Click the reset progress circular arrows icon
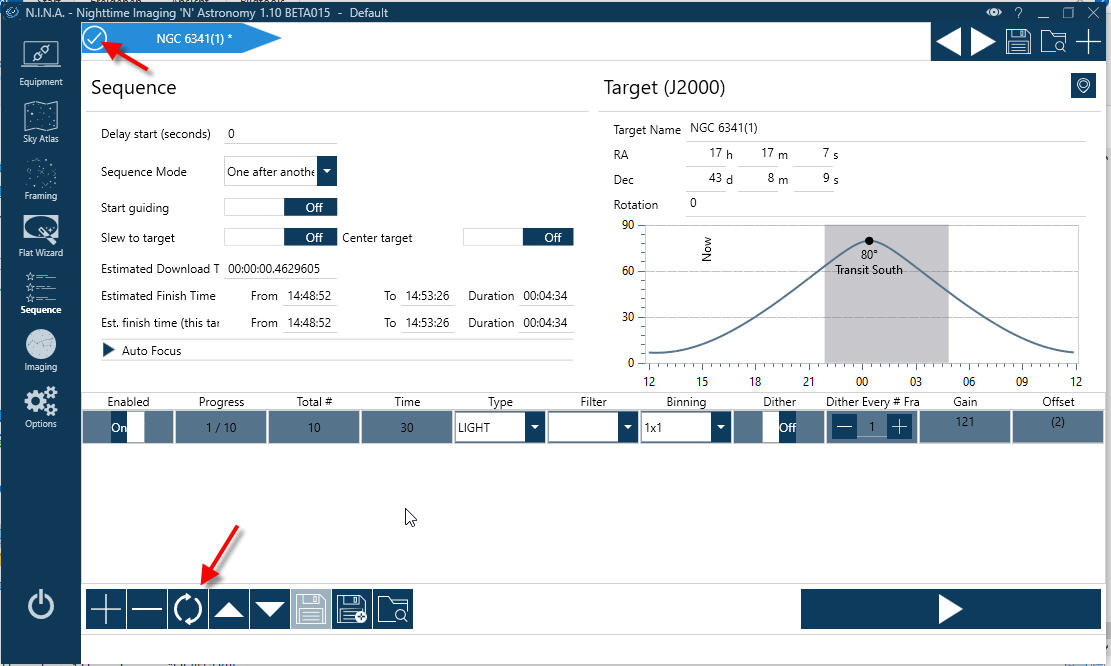The width and height of the screenshot is (1111, 666). coord(188,609)
